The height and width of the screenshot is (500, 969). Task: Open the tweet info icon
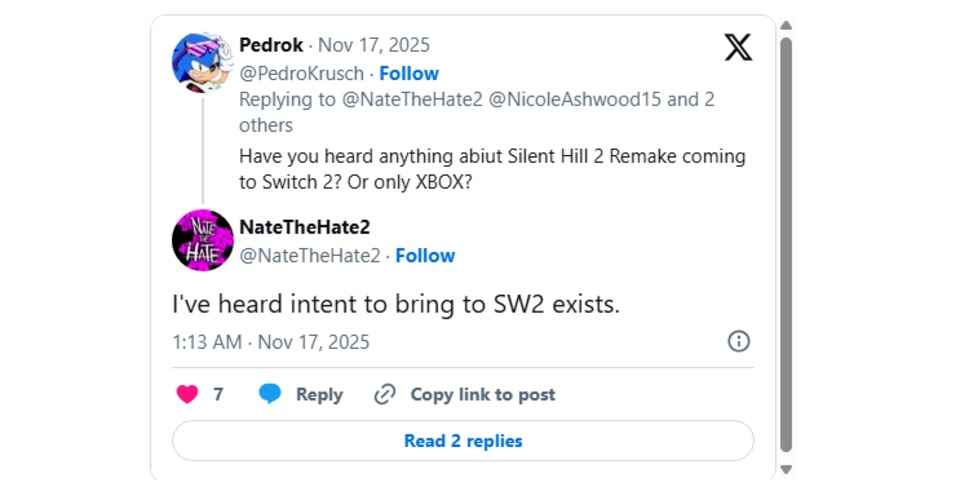(x=738, y=341)
